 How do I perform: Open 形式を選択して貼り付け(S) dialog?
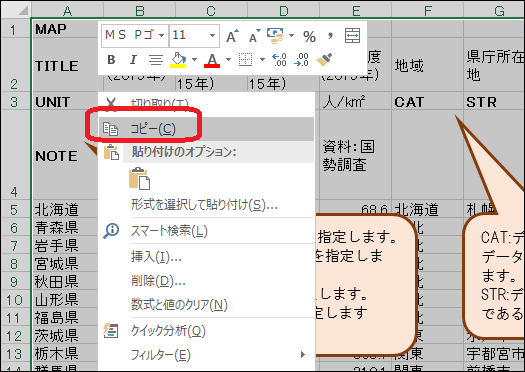tap(207, 204)
